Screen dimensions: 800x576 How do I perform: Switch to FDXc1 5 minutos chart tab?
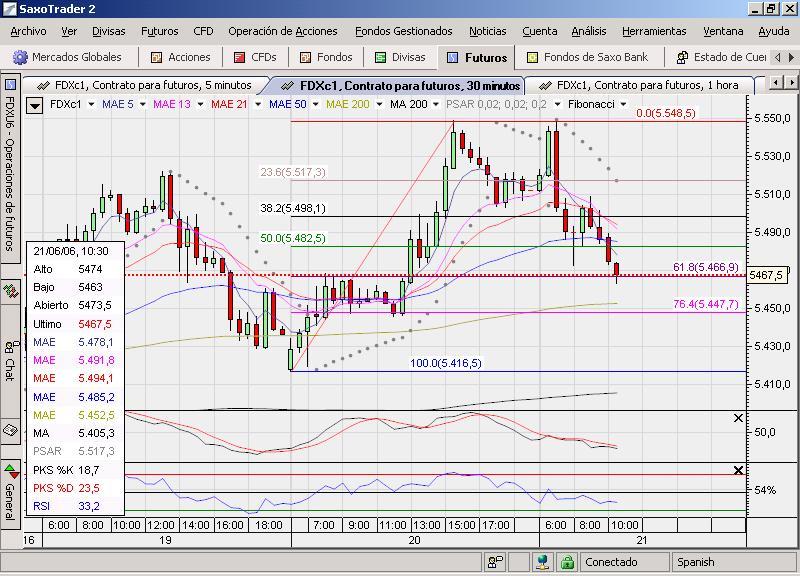(145, 85)
